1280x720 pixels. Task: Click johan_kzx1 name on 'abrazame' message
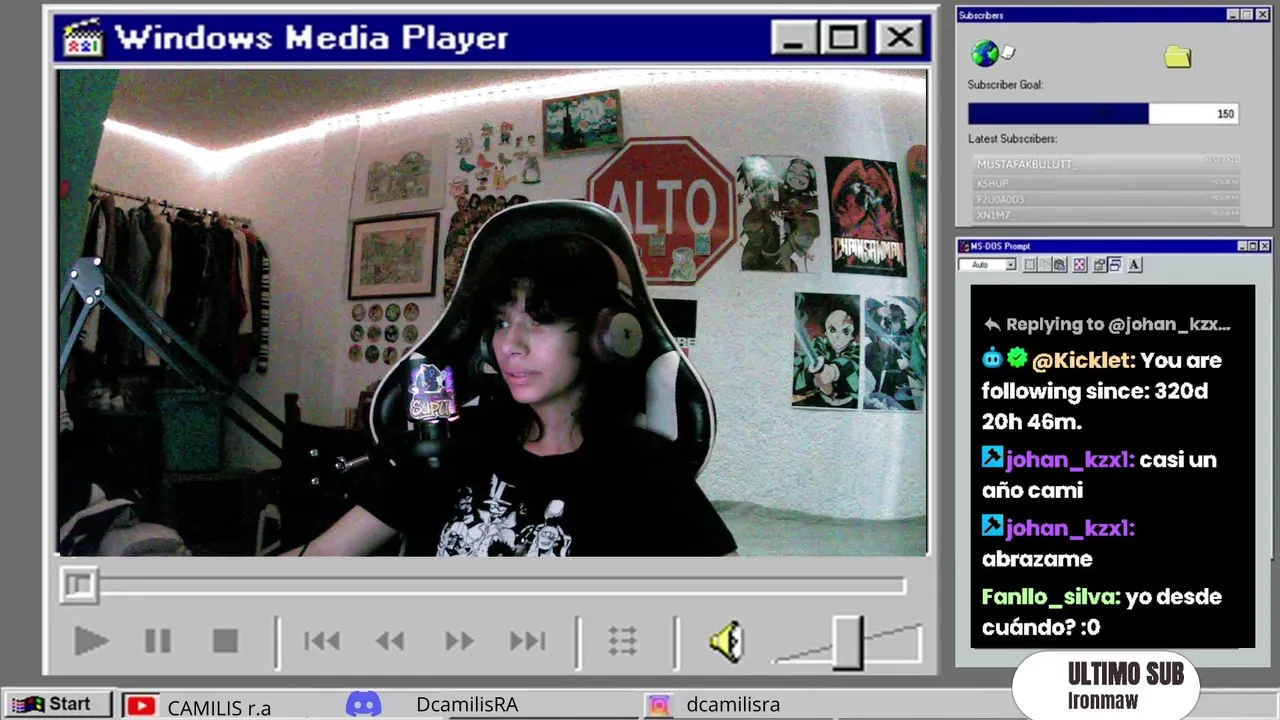(x=1070, y=528)
